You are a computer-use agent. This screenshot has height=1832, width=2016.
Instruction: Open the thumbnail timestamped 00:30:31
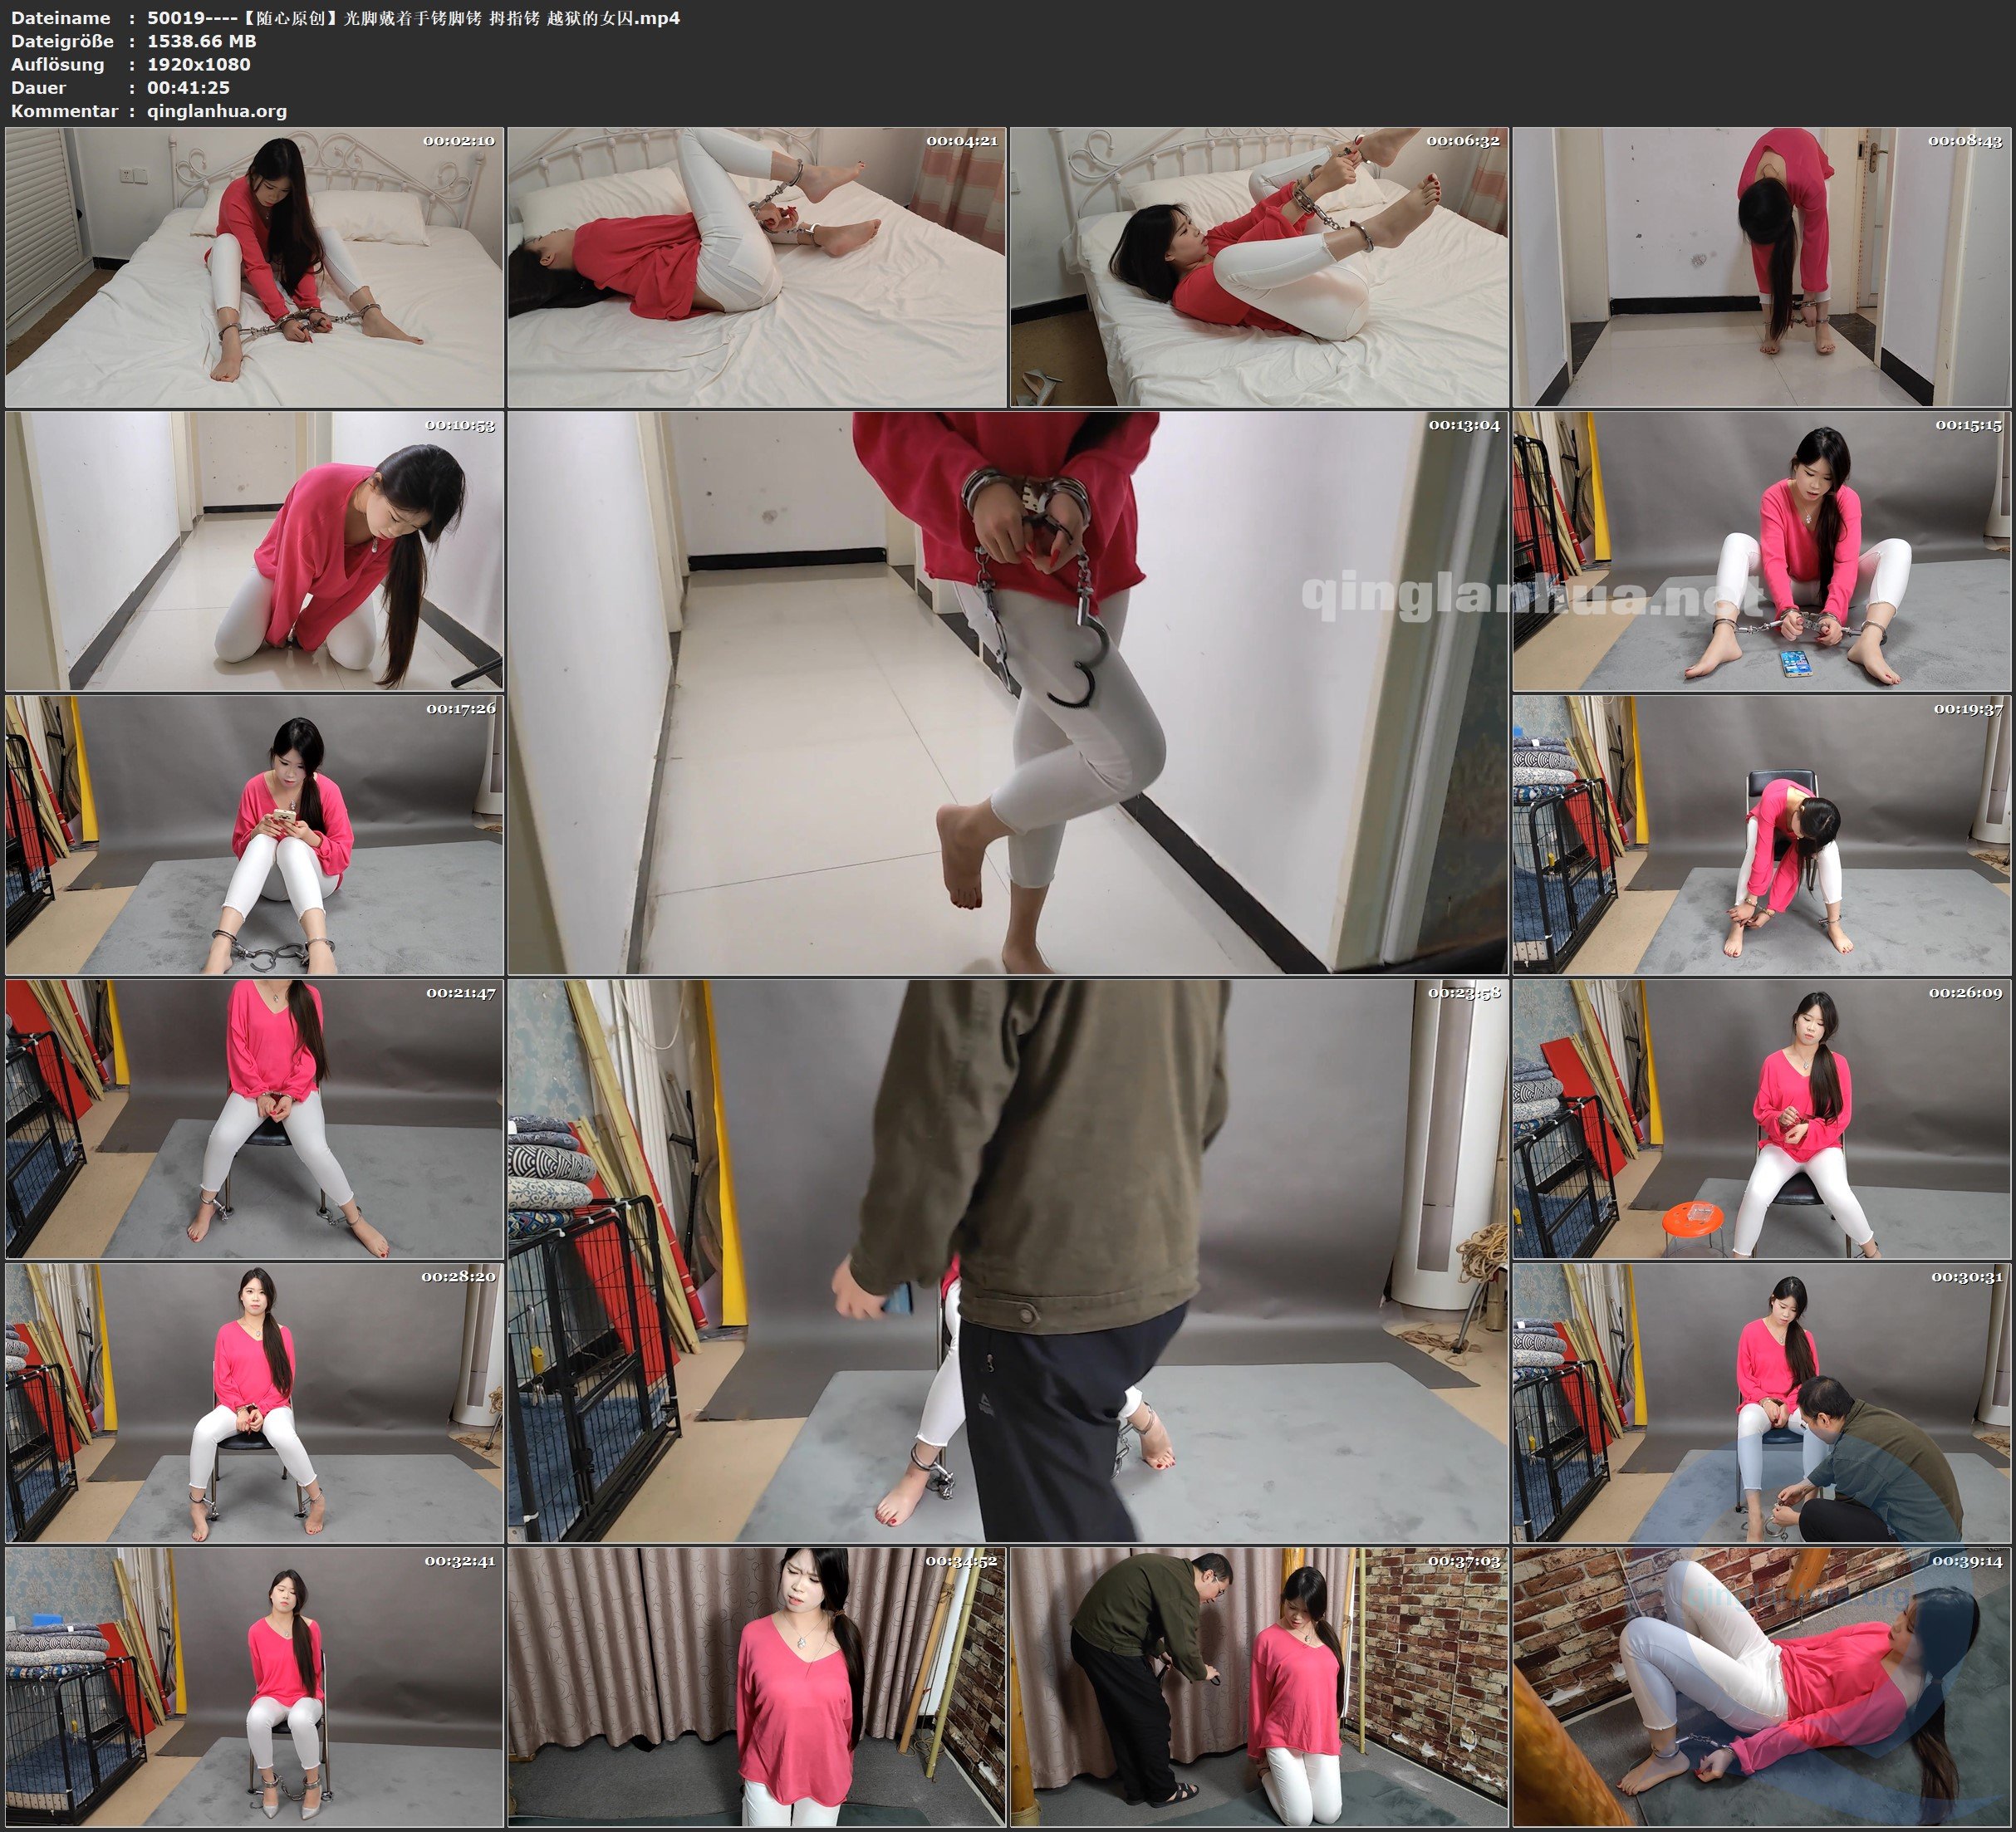click(1762, 1403)
